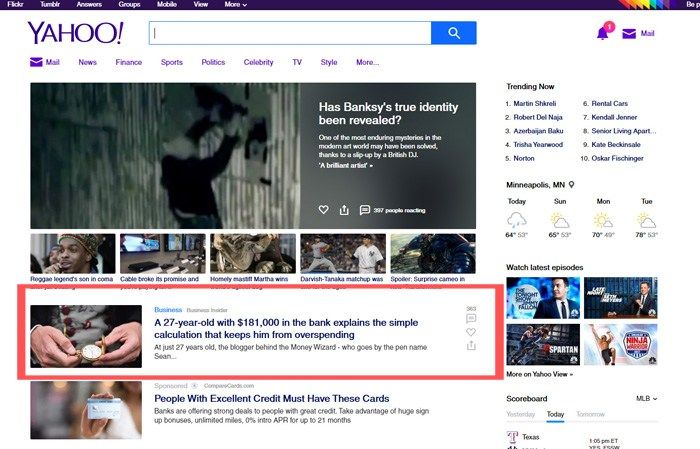Open the More... navigation menu
The height and width of the screenshot is (449, 700).
click(367, 62)
